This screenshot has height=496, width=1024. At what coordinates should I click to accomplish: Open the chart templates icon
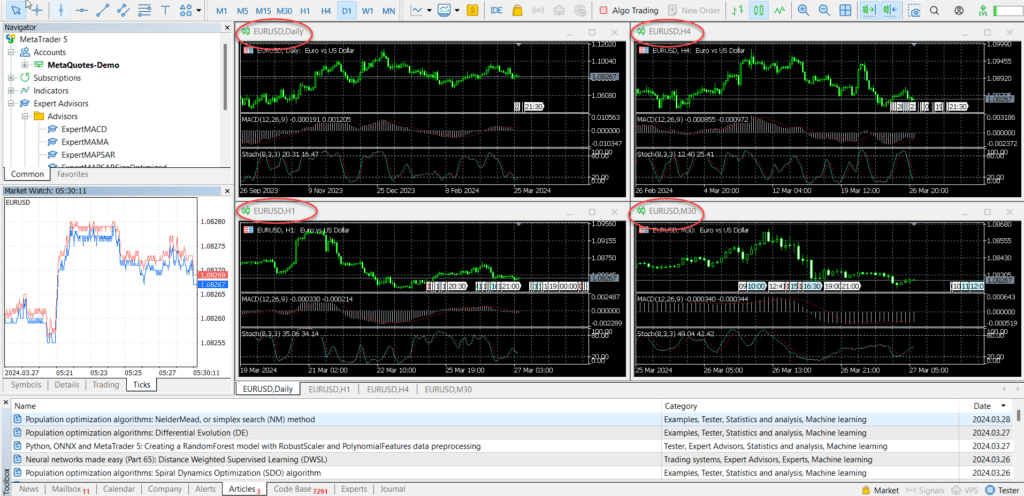[x=444, y=10]
